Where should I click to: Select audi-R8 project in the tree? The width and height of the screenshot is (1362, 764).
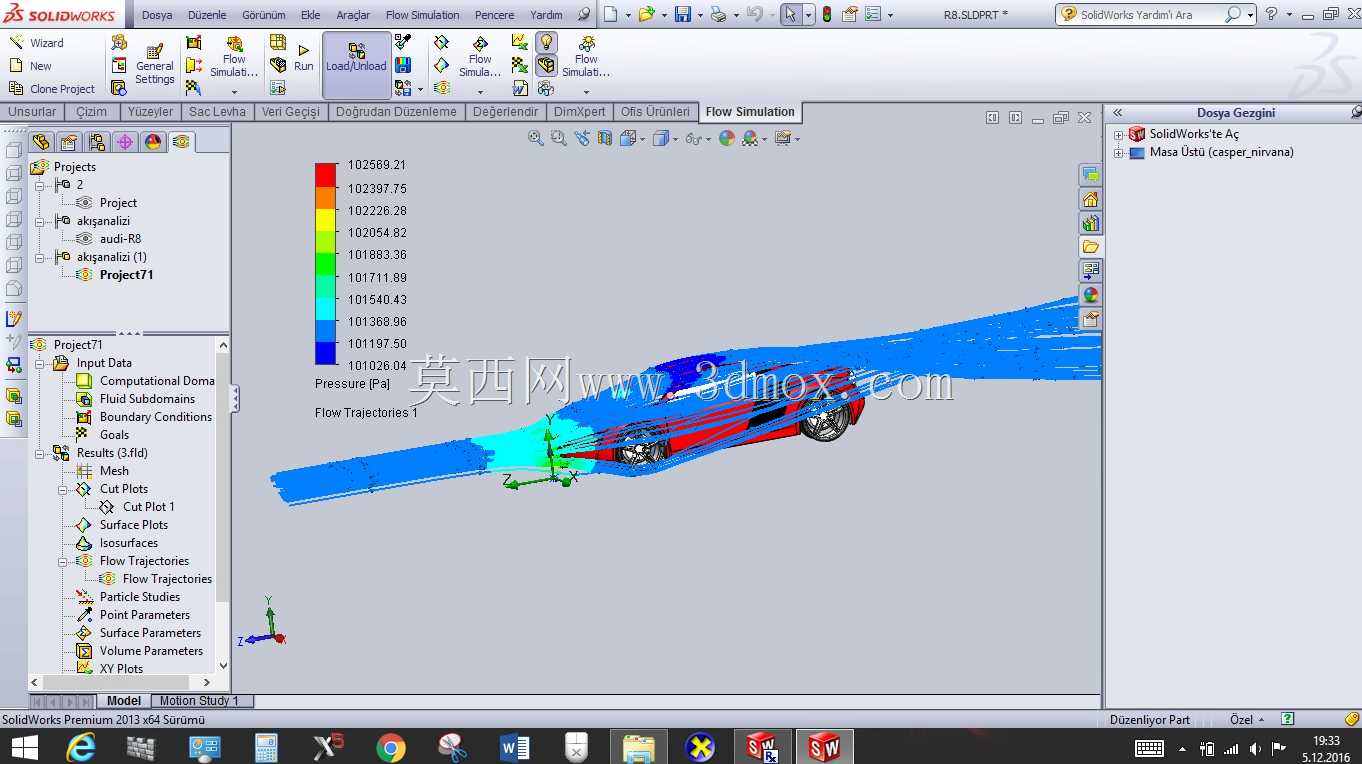pyautogui.click(x=120, y=239)
